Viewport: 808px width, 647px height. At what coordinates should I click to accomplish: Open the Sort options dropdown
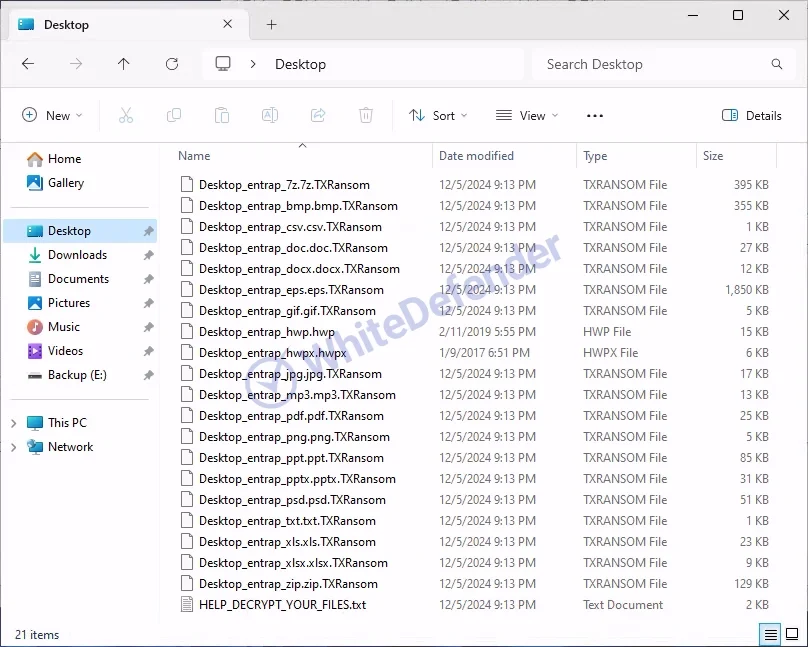pyautogui.click(x=433, y=116)
